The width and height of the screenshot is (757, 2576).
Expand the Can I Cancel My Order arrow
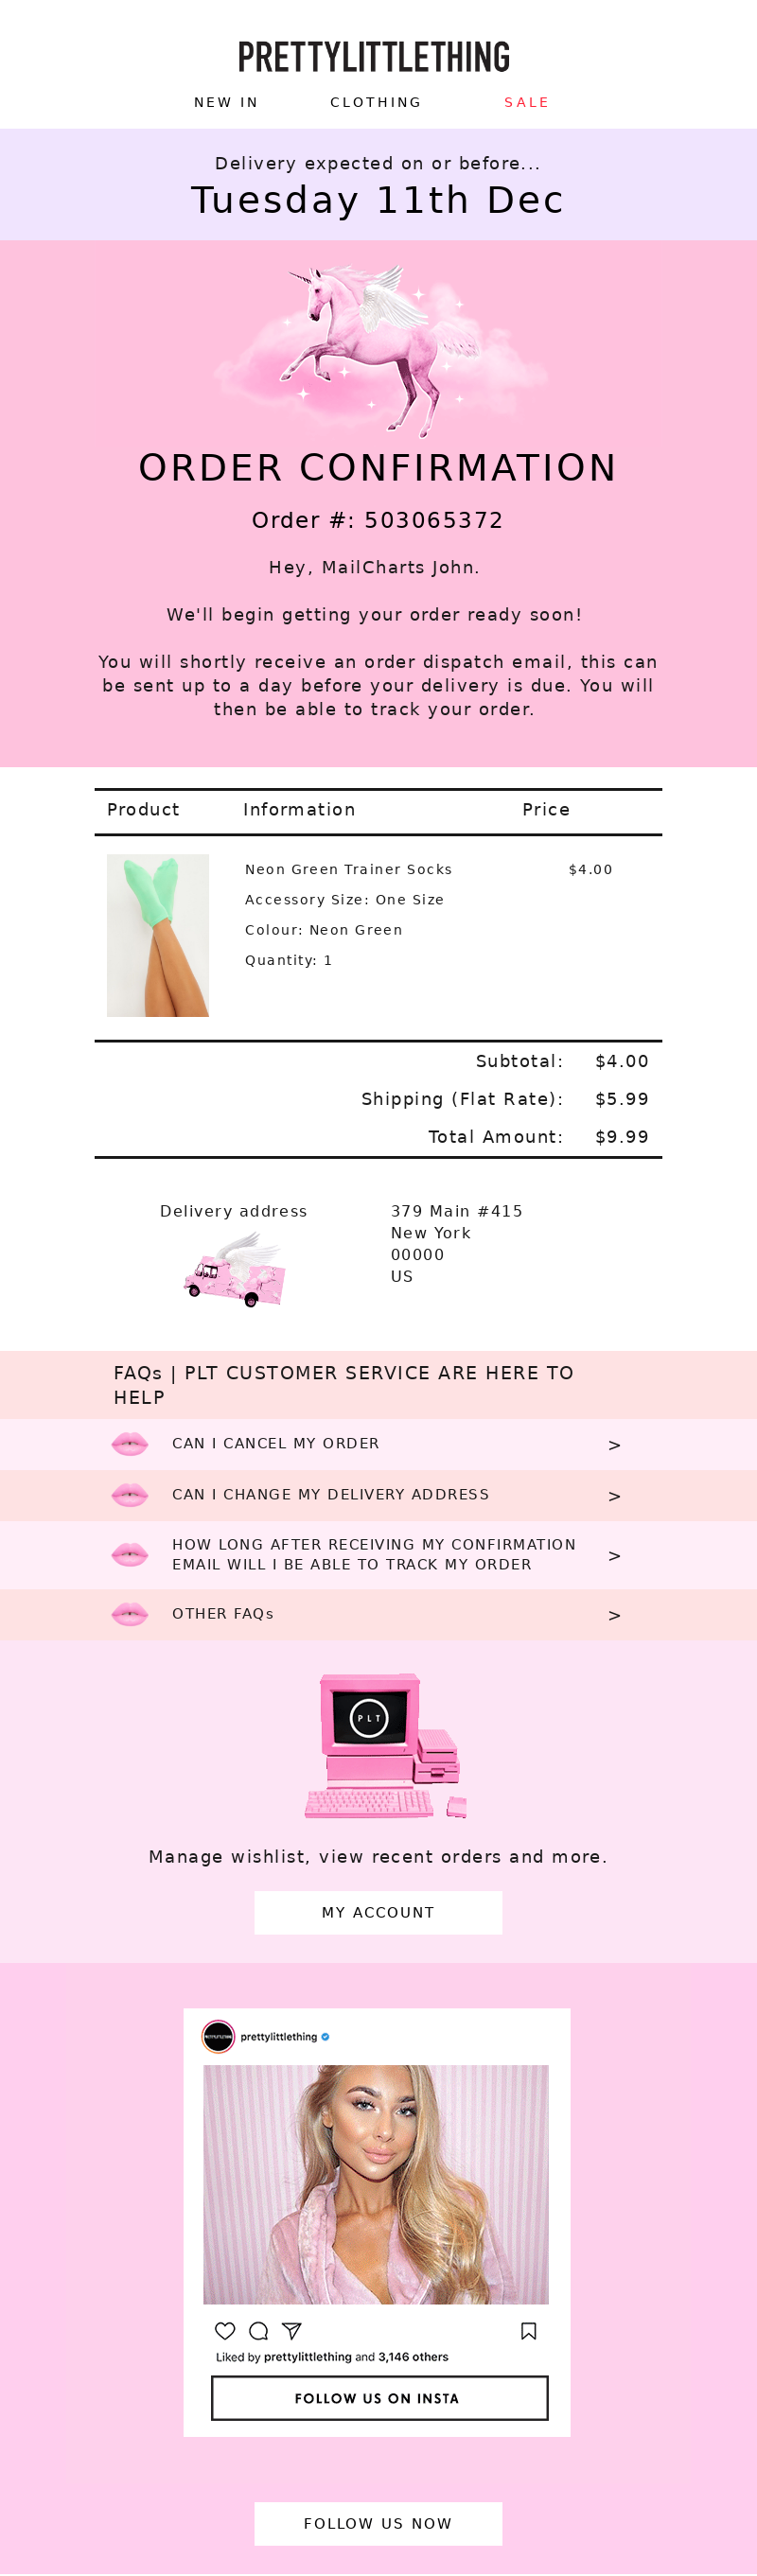pos(614,1445)
